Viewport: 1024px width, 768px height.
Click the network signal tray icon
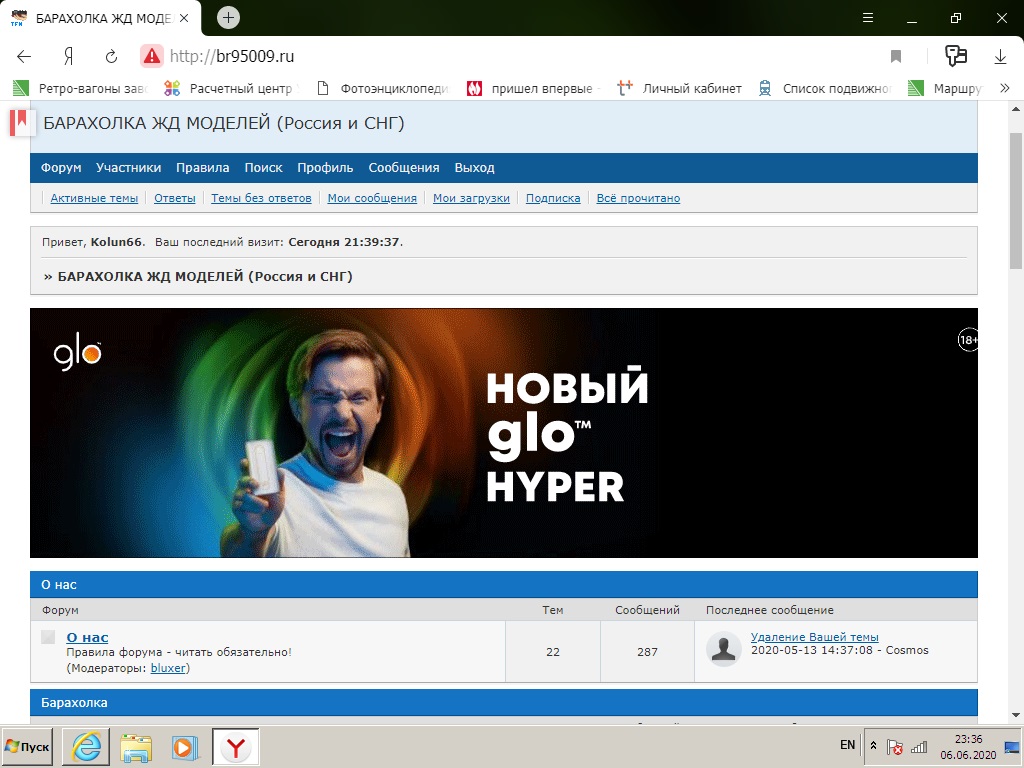click(x=919, y=746)
